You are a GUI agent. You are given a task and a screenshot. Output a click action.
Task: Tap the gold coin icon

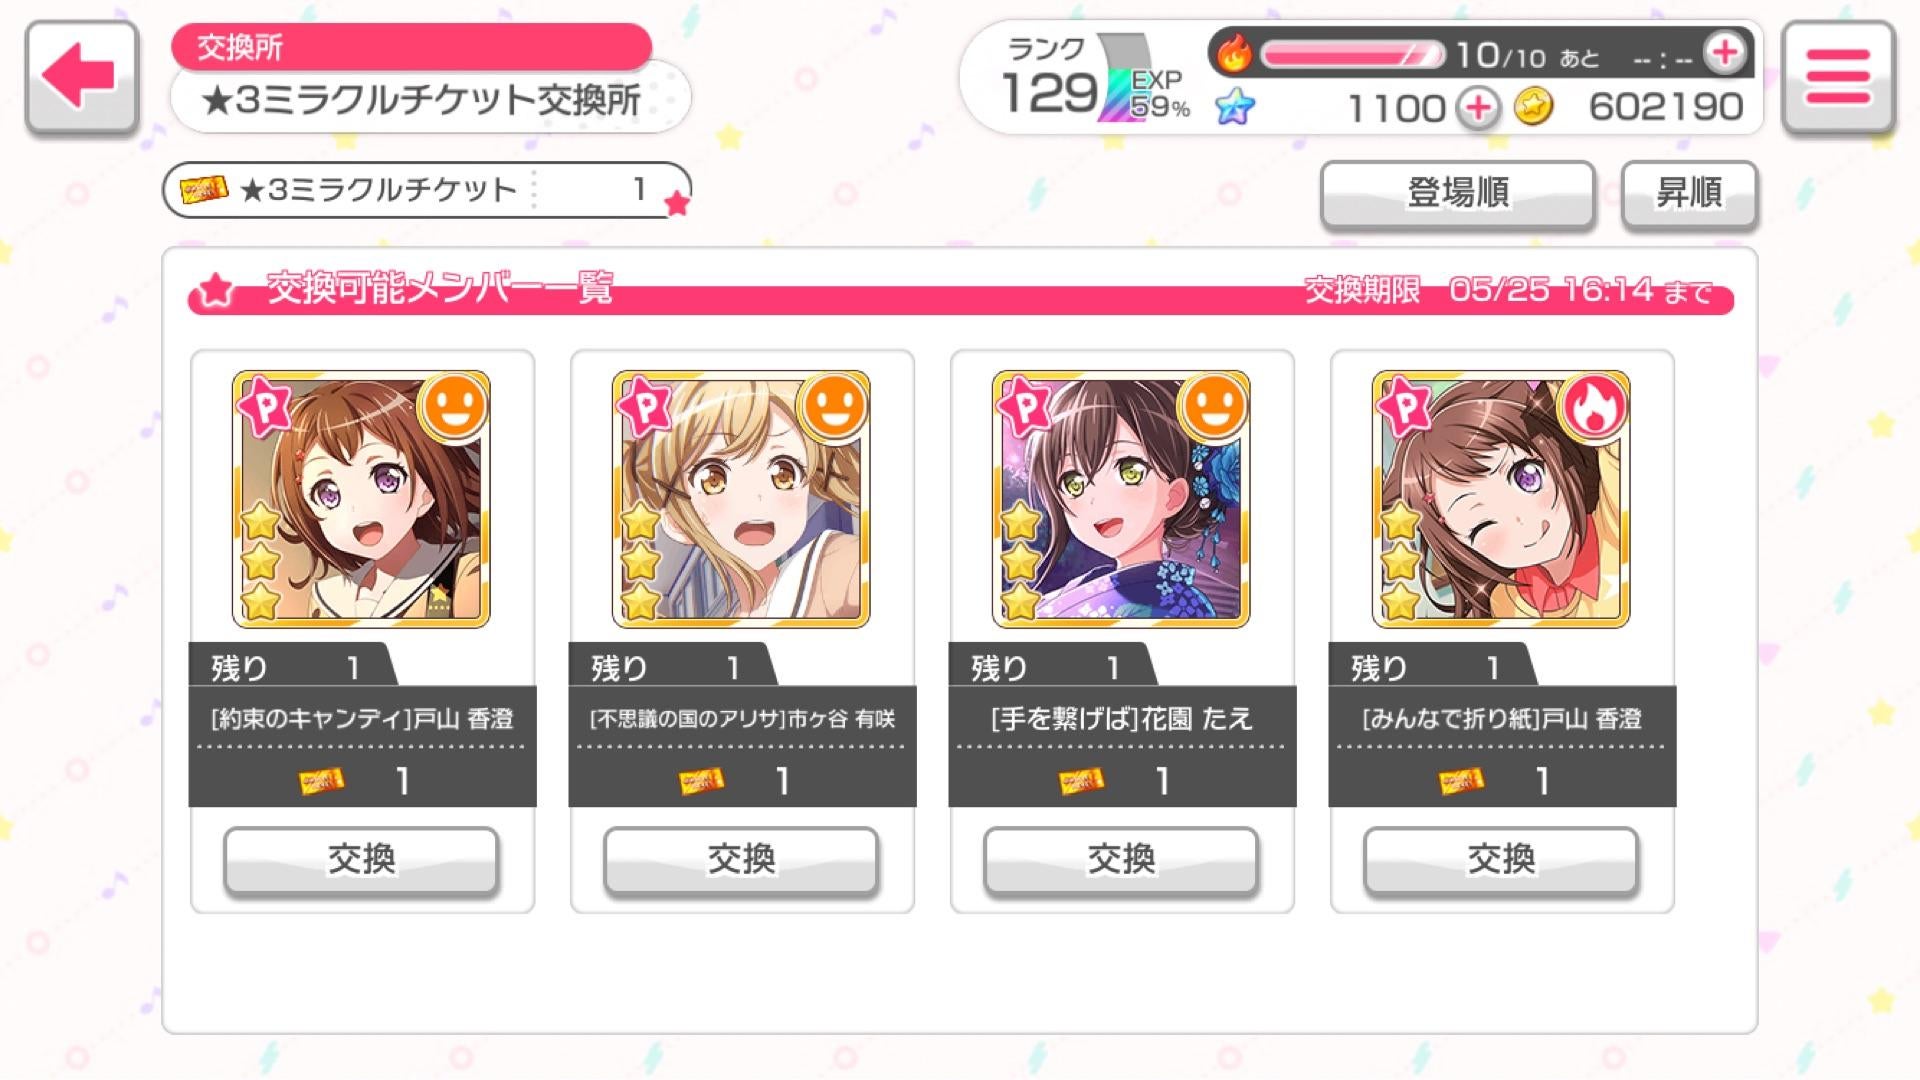[x=1533, y=107]
